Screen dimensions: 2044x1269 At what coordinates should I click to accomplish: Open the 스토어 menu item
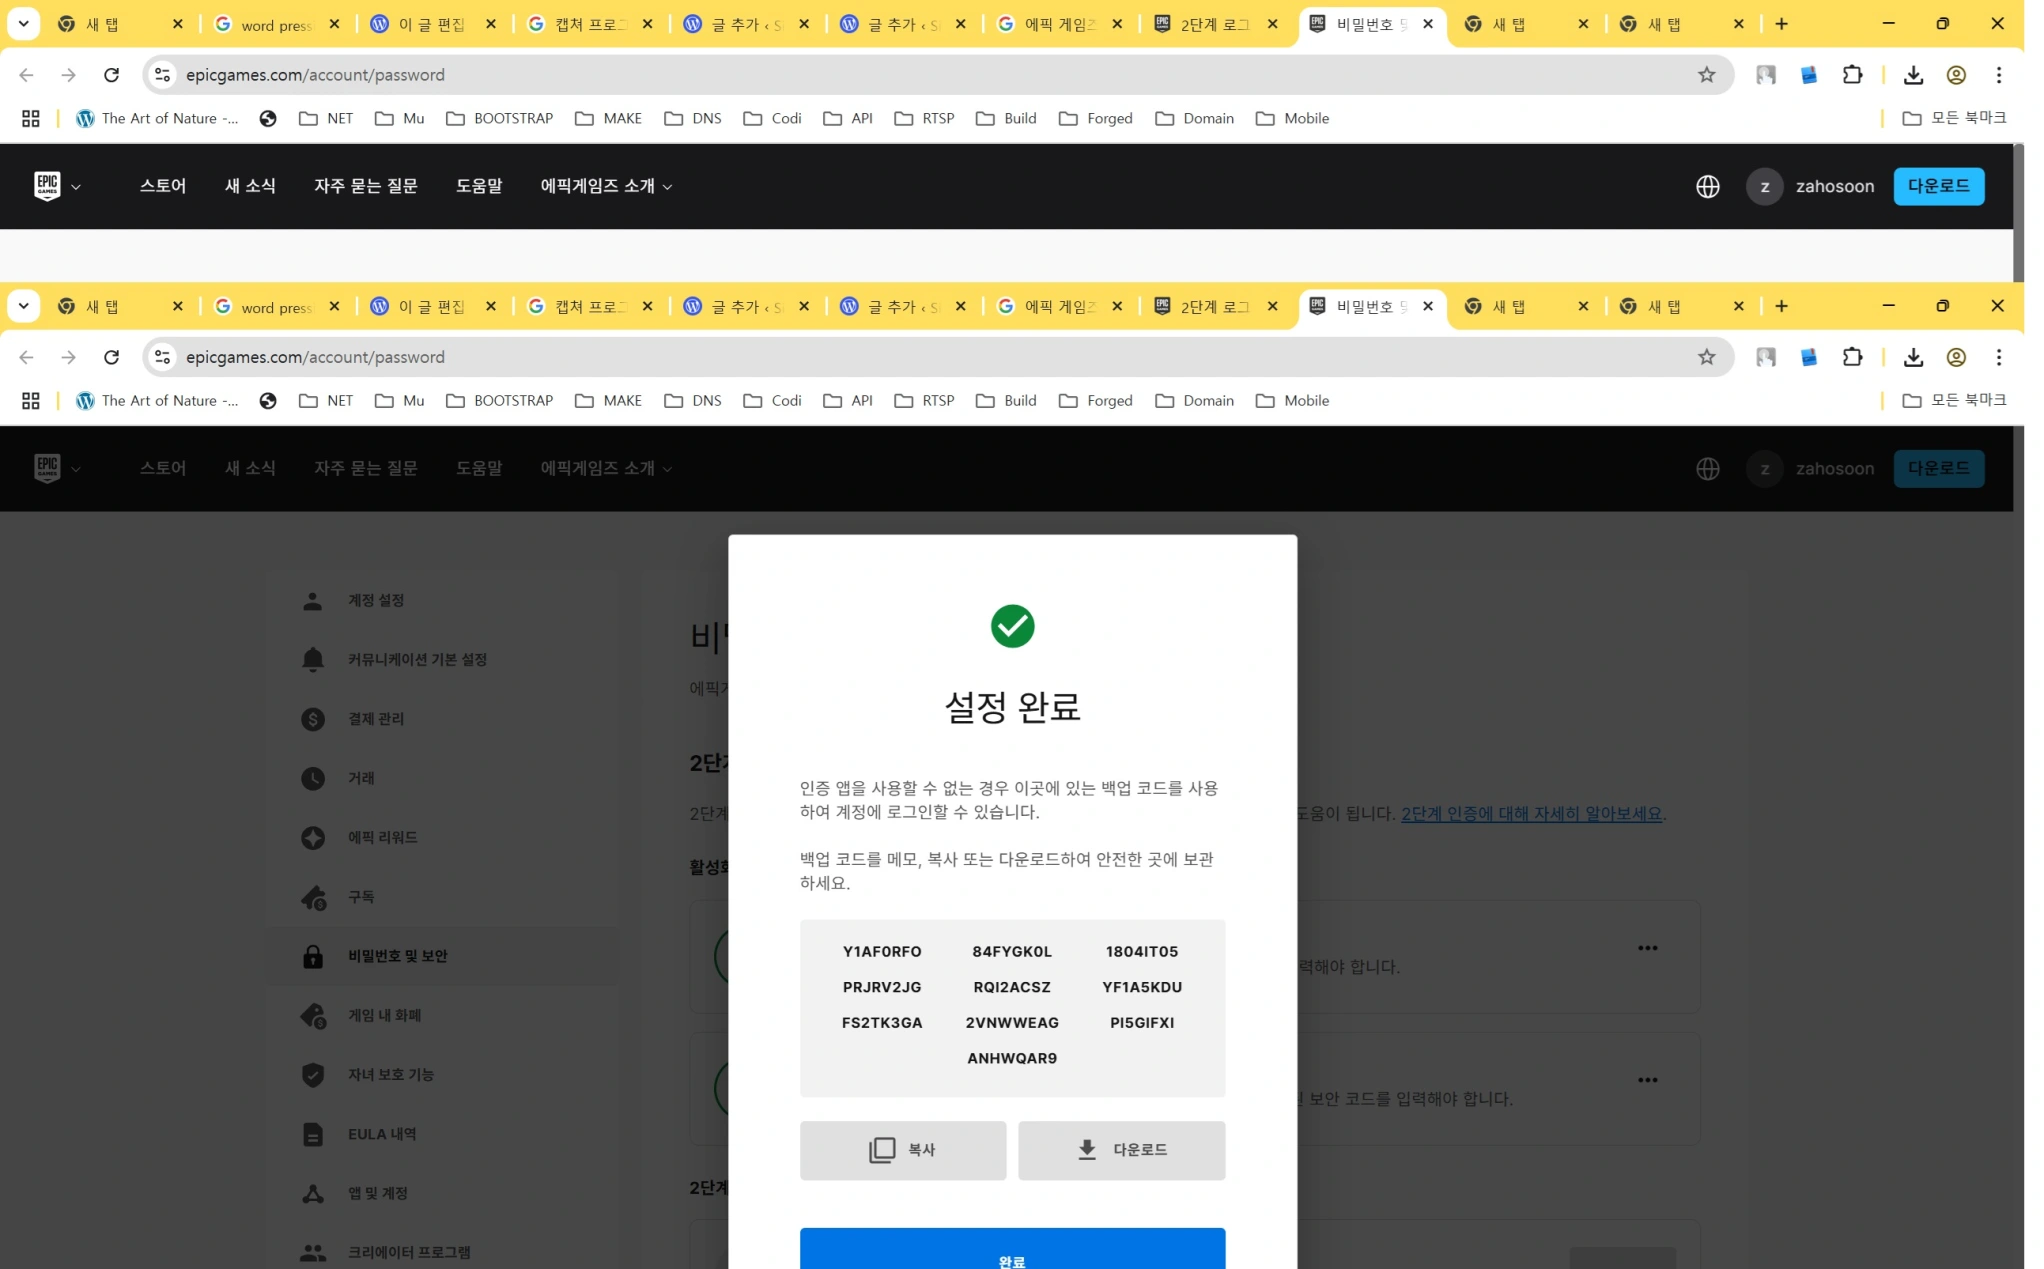point(163,468)
